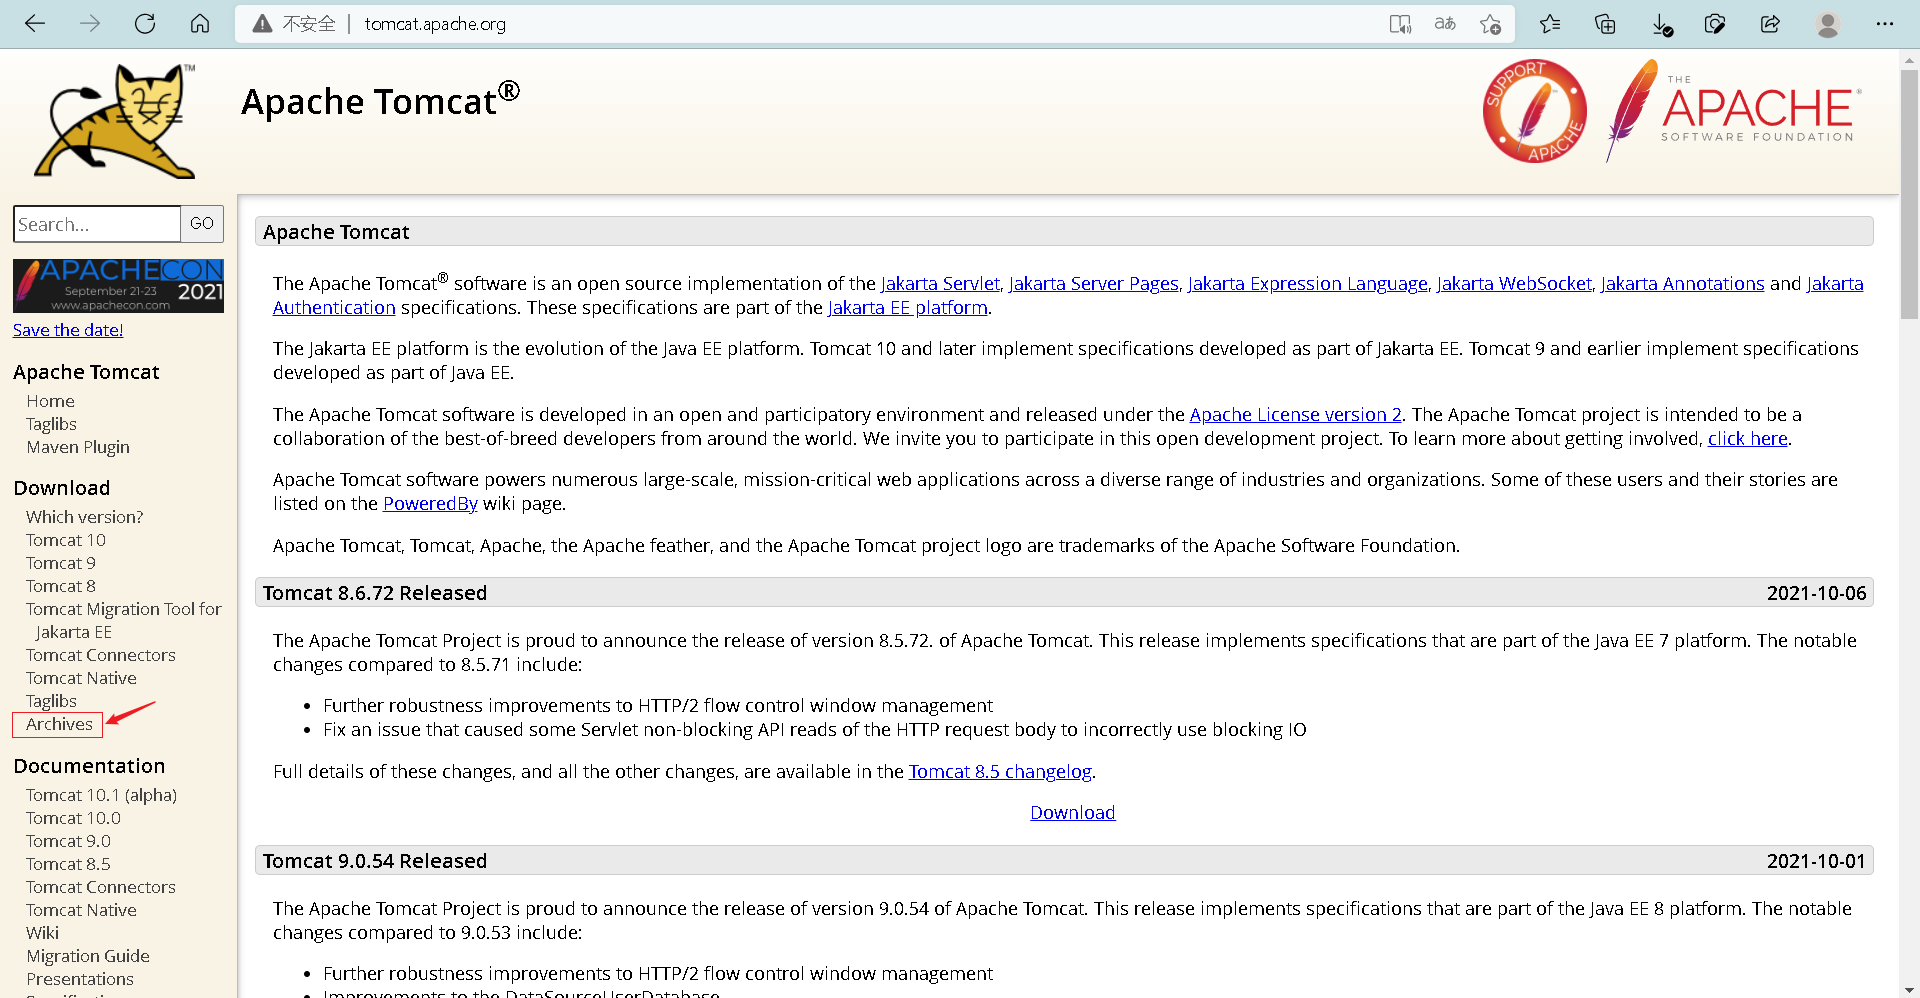Start Read aloud from the address bar
Screen dimensions: 1920x998
point(1399,24)
